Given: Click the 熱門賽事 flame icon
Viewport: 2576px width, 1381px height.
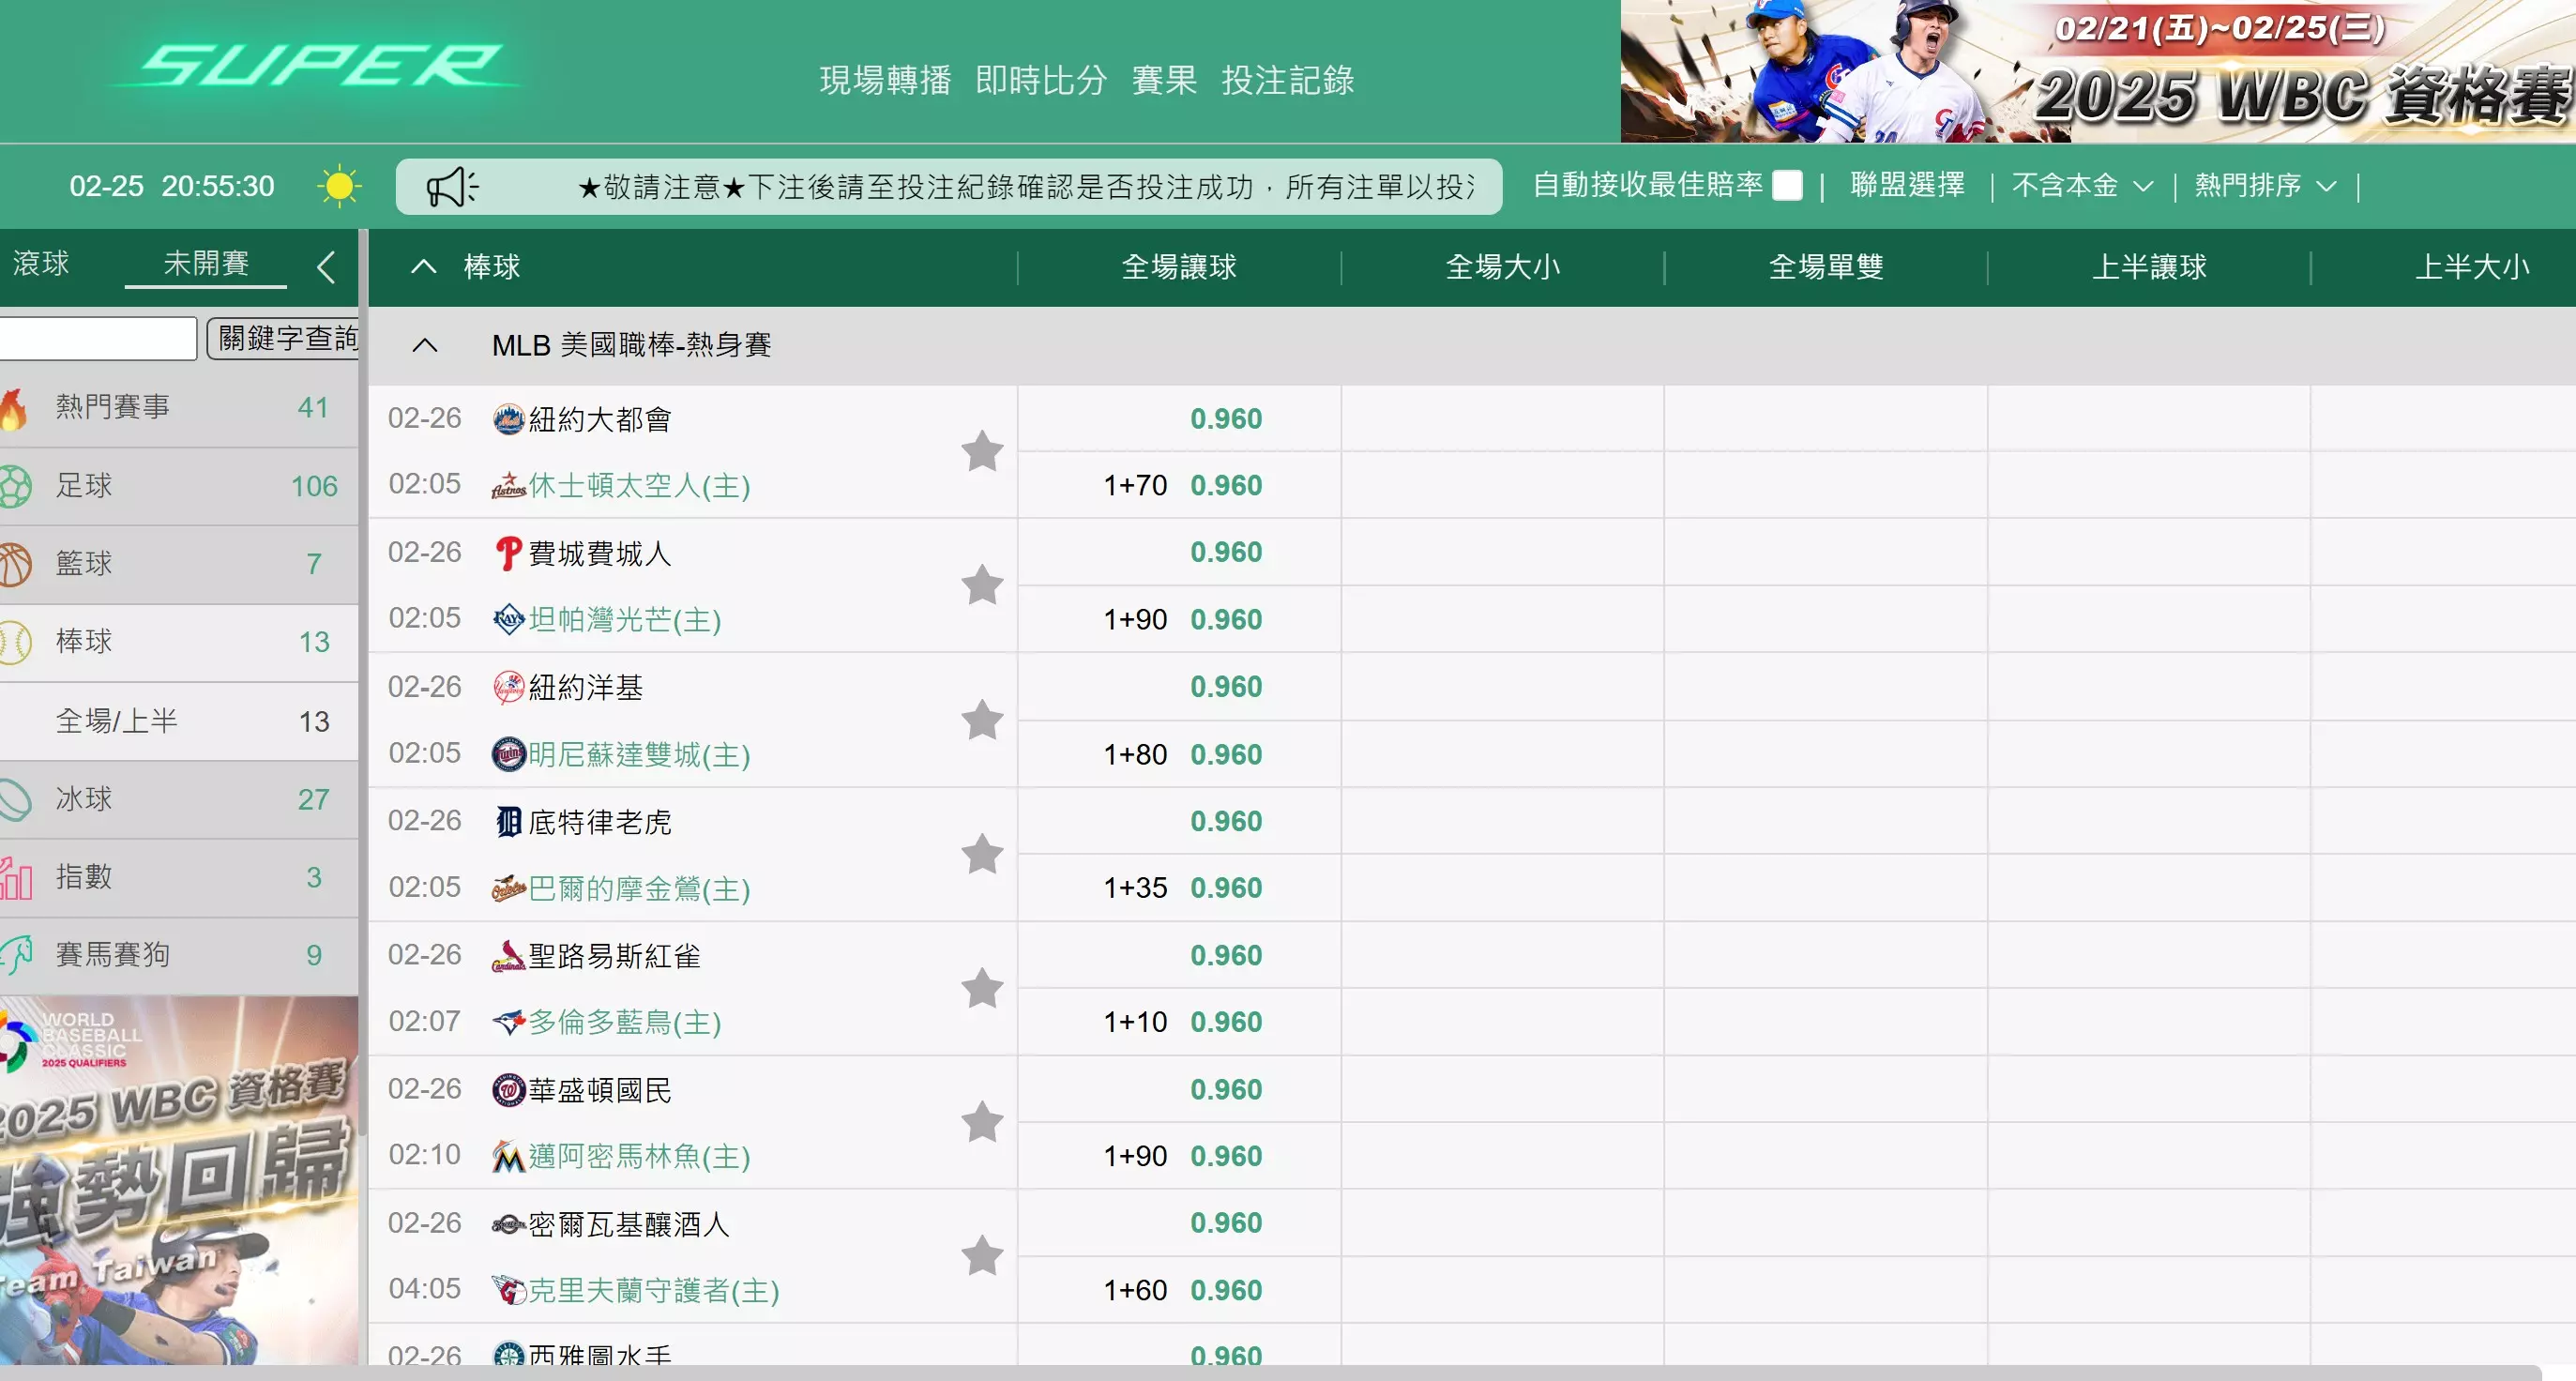Looking at the screenshot, I should (x=13, y=408).
